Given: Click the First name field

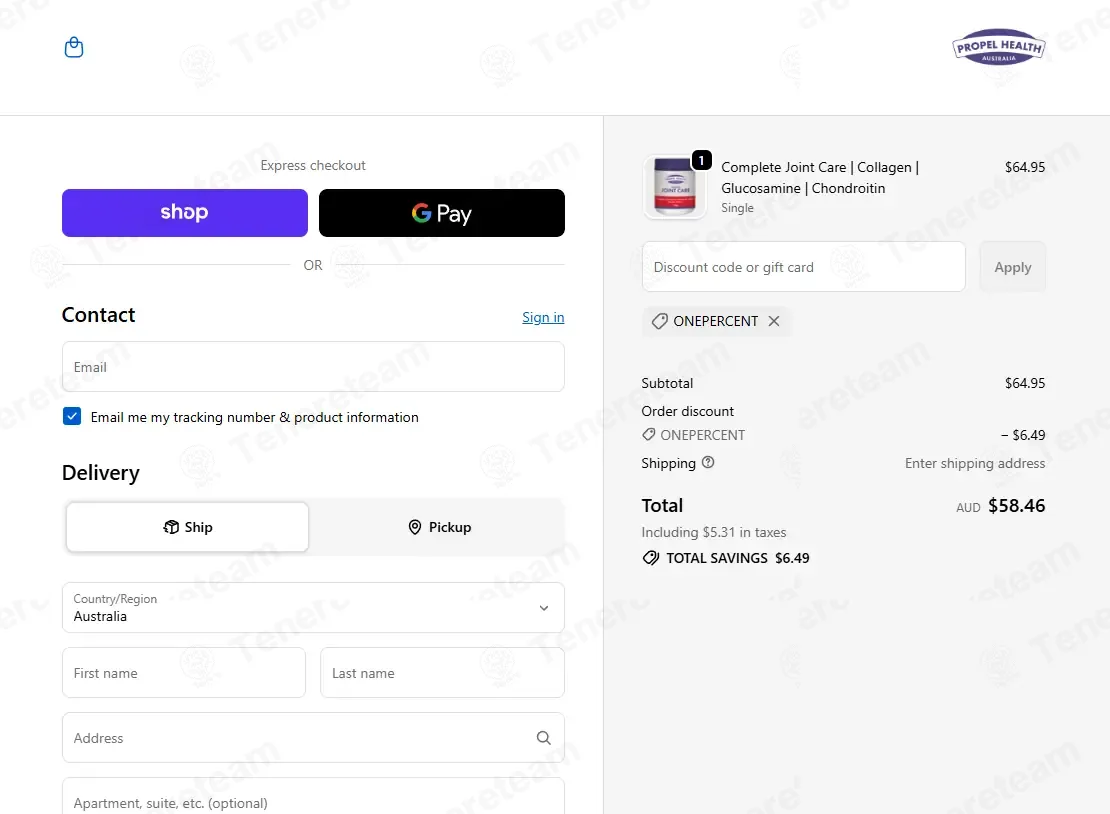Looking at the screenshot, I should click(184, 672).
